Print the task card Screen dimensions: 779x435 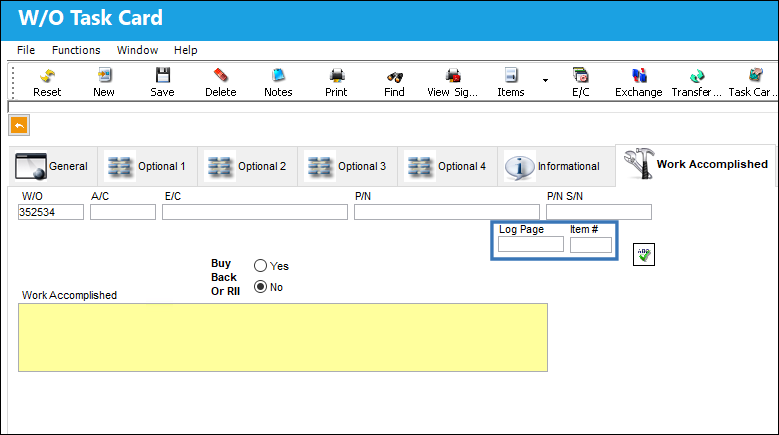click(x=336, y=82)
